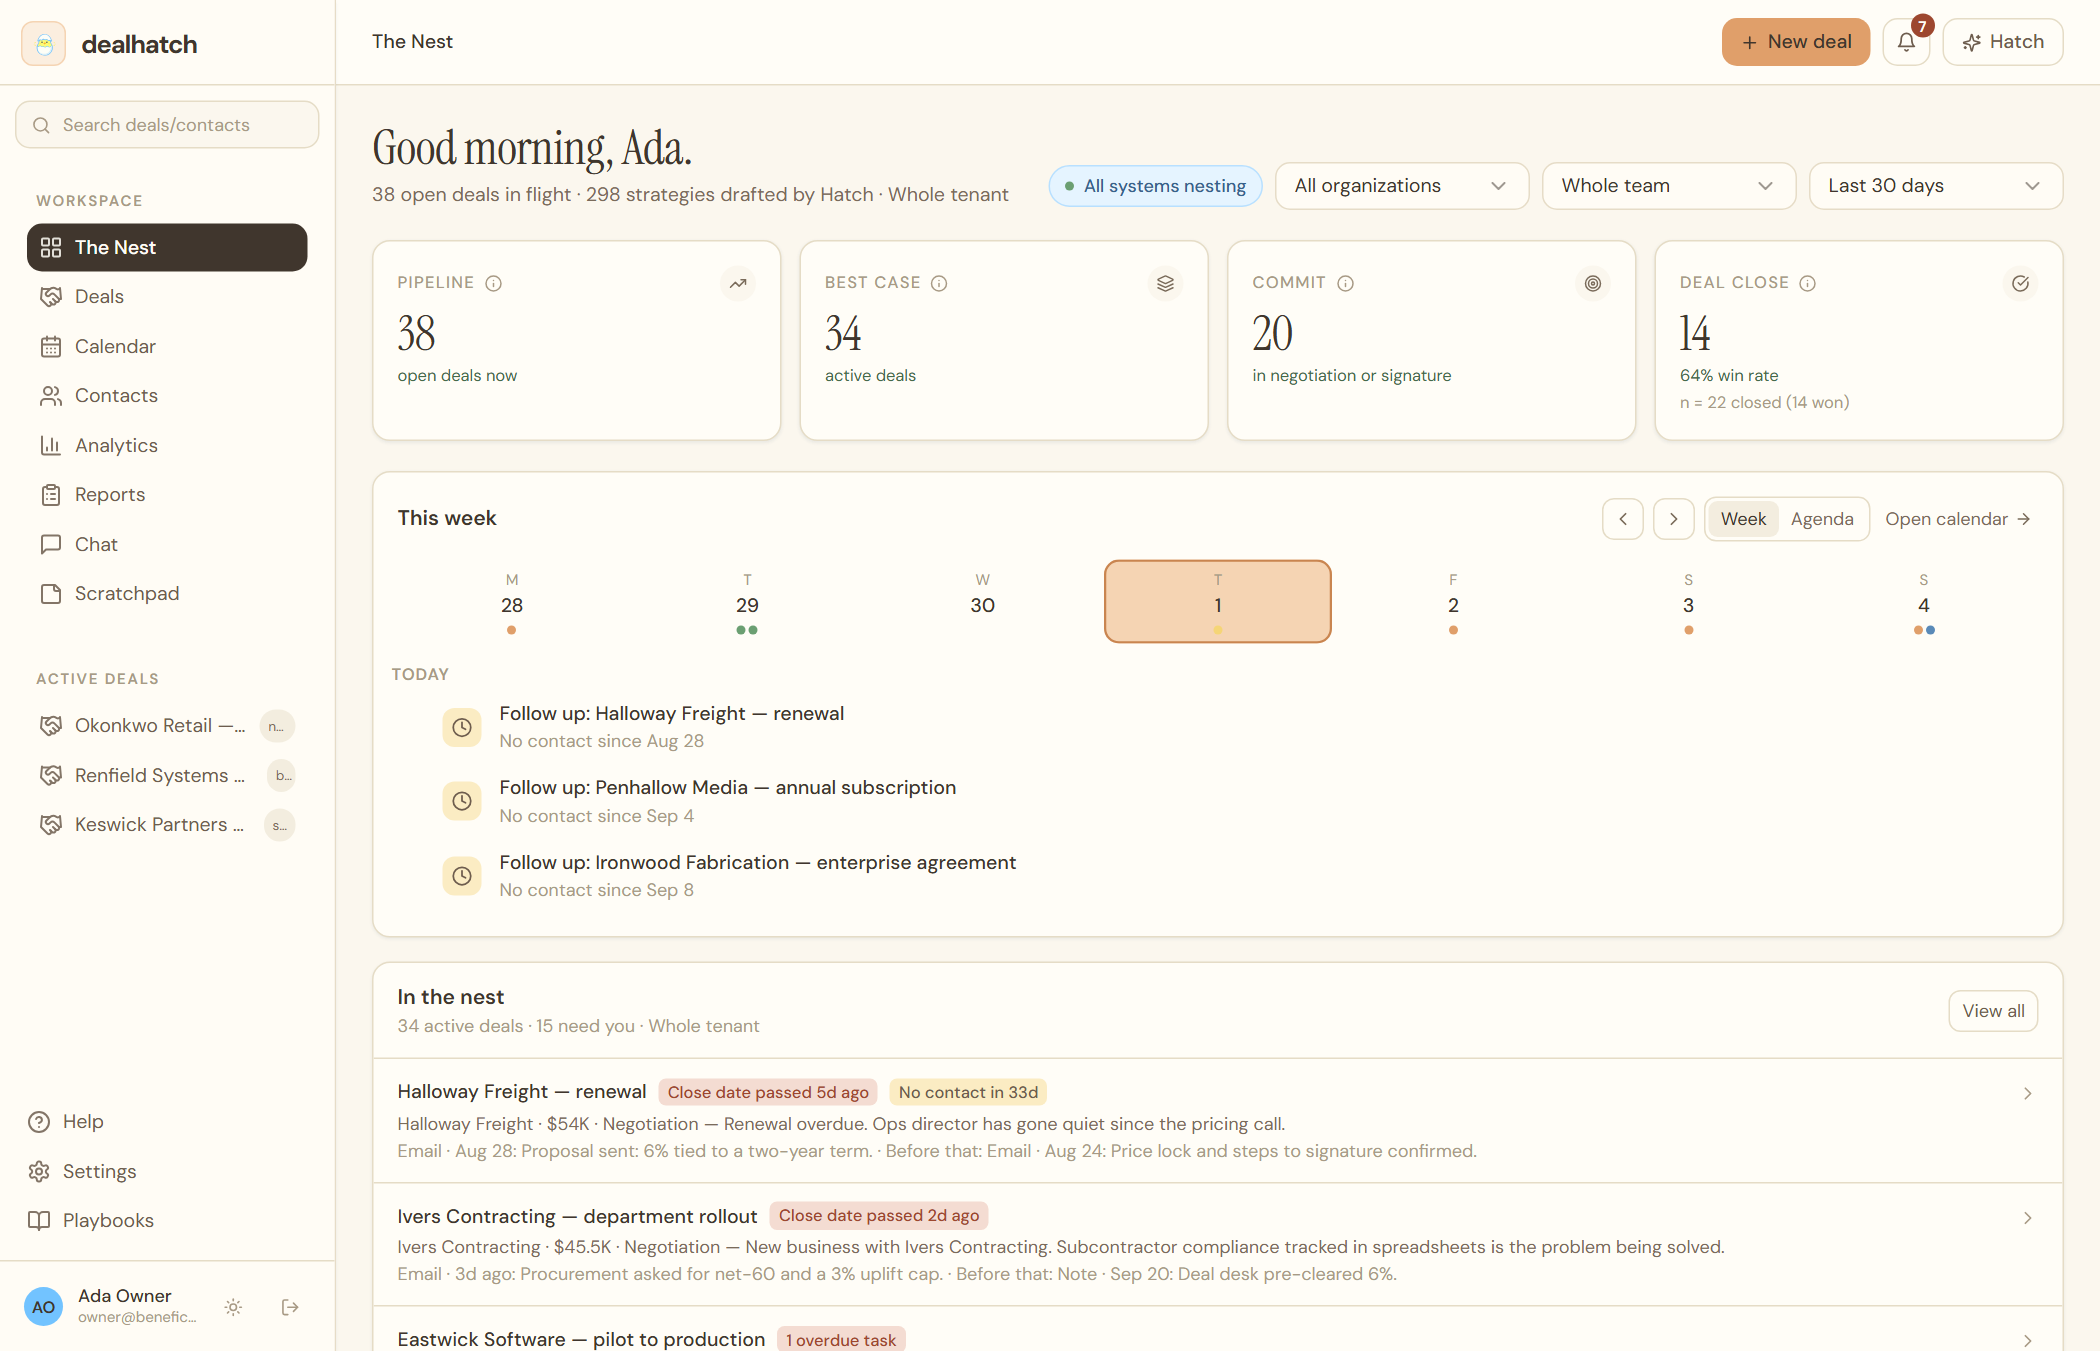
Task: Open the Whole team dropdown
Action: [1668, 186]
